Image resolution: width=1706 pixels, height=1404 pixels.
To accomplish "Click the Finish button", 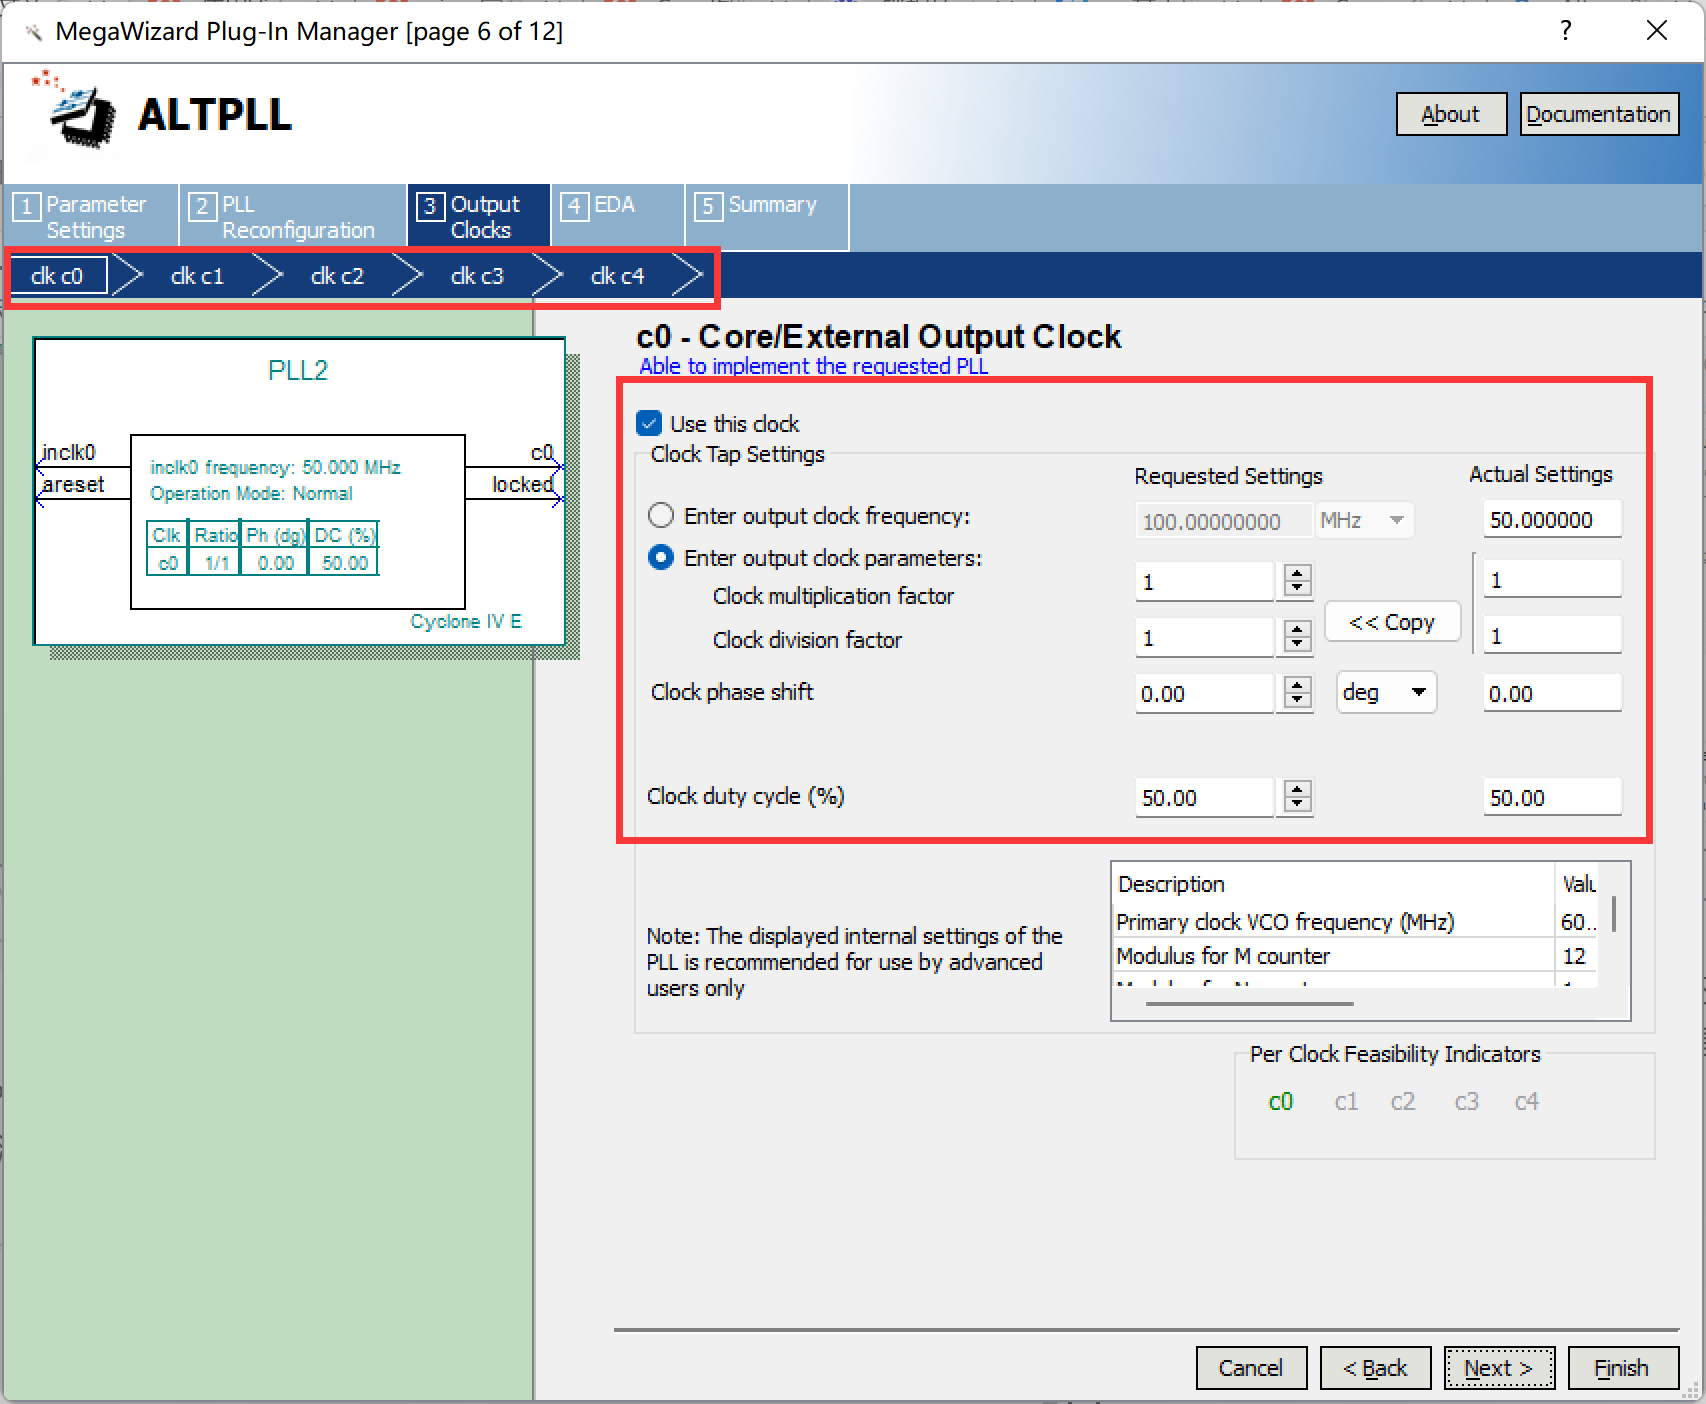I will (x=1623, y=1368).
